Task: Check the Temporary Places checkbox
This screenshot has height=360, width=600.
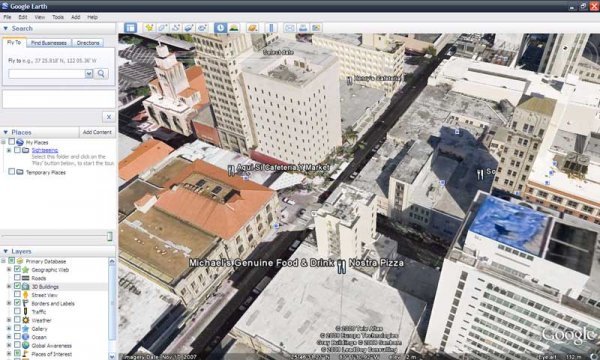Action: [11, 172]
